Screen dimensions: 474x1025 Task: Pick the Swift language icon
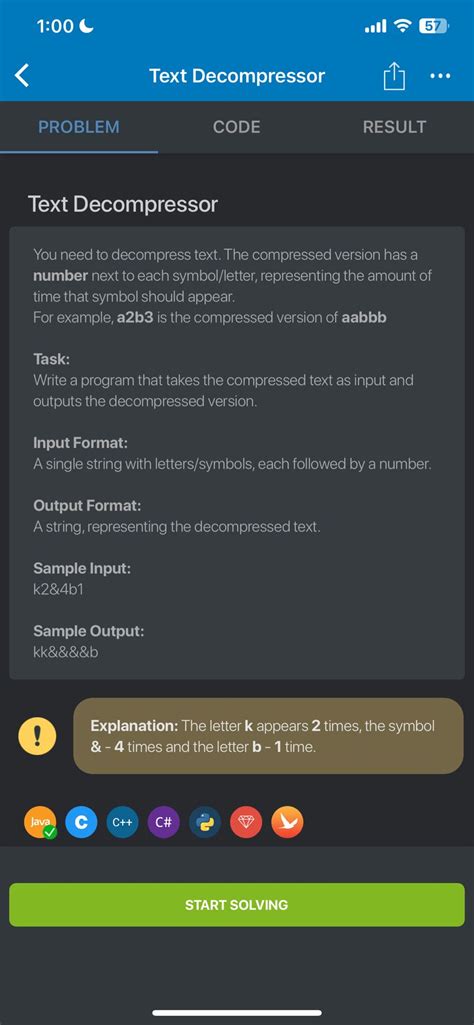[288, 822]
